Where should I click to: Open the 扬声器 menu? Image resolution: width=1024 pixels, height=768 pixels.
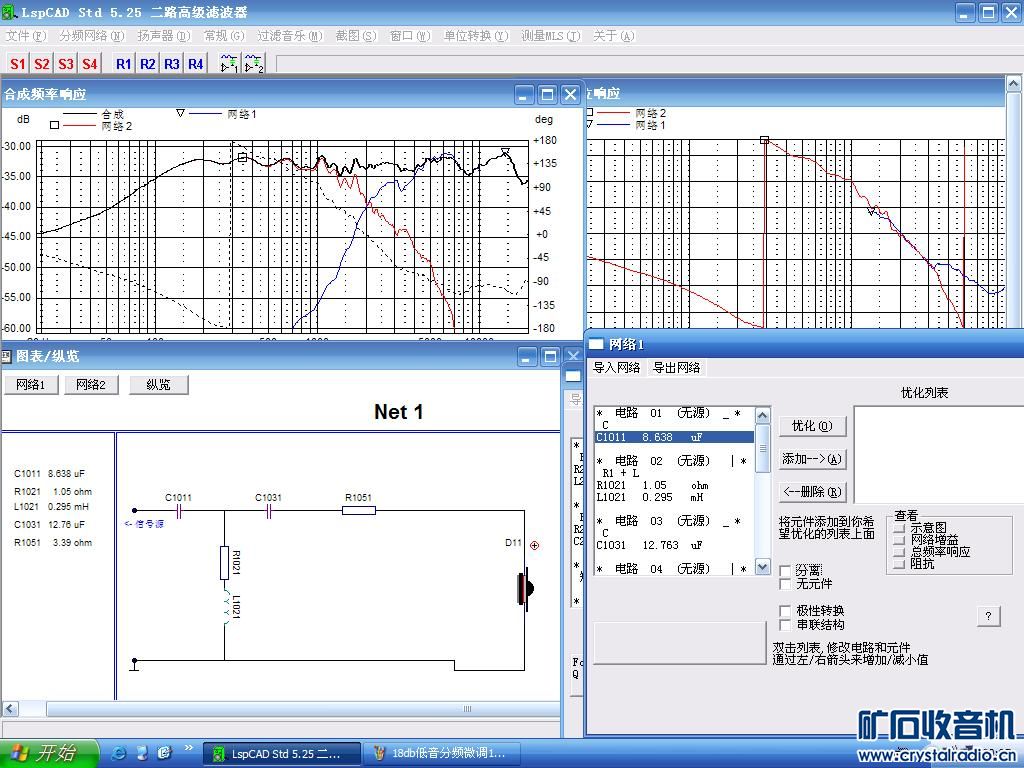coord(163,36)
